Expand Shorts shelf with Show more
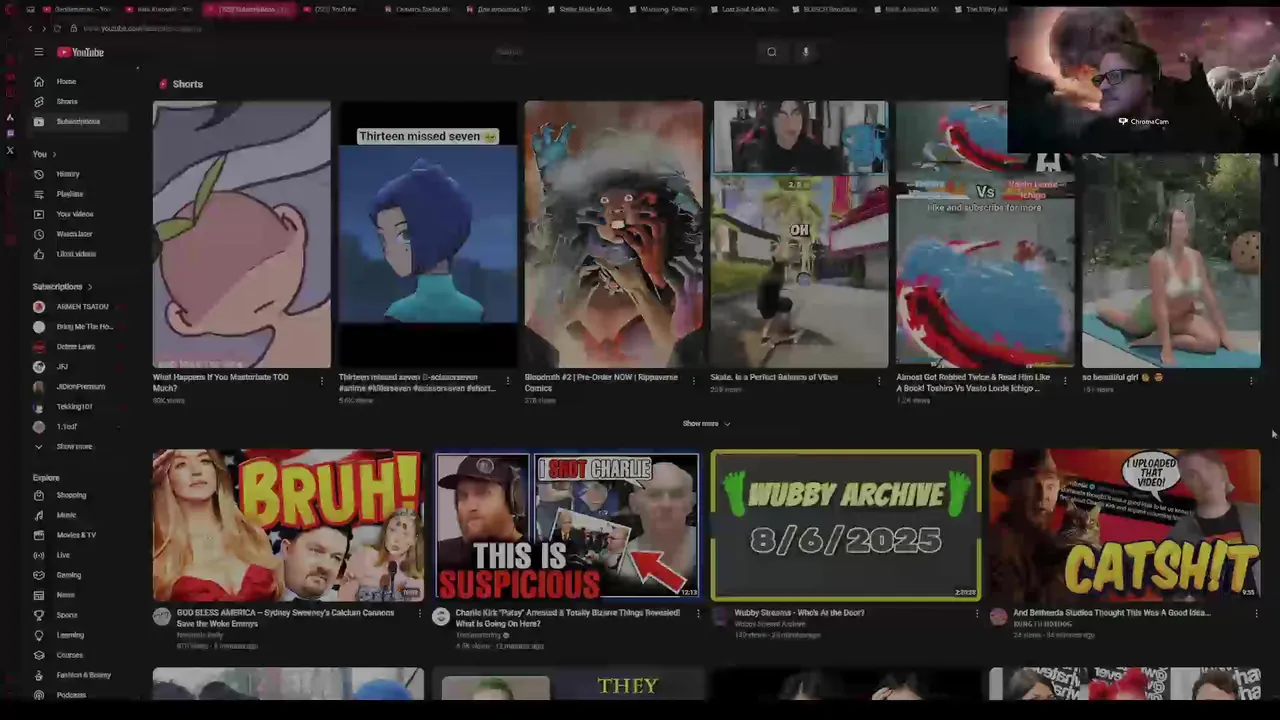Viewport: 1280px width, 720px height. pos(706,424)
